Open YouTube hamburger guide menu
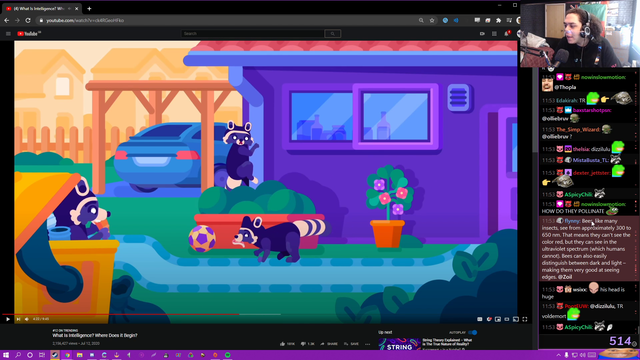 coord(8,33)
